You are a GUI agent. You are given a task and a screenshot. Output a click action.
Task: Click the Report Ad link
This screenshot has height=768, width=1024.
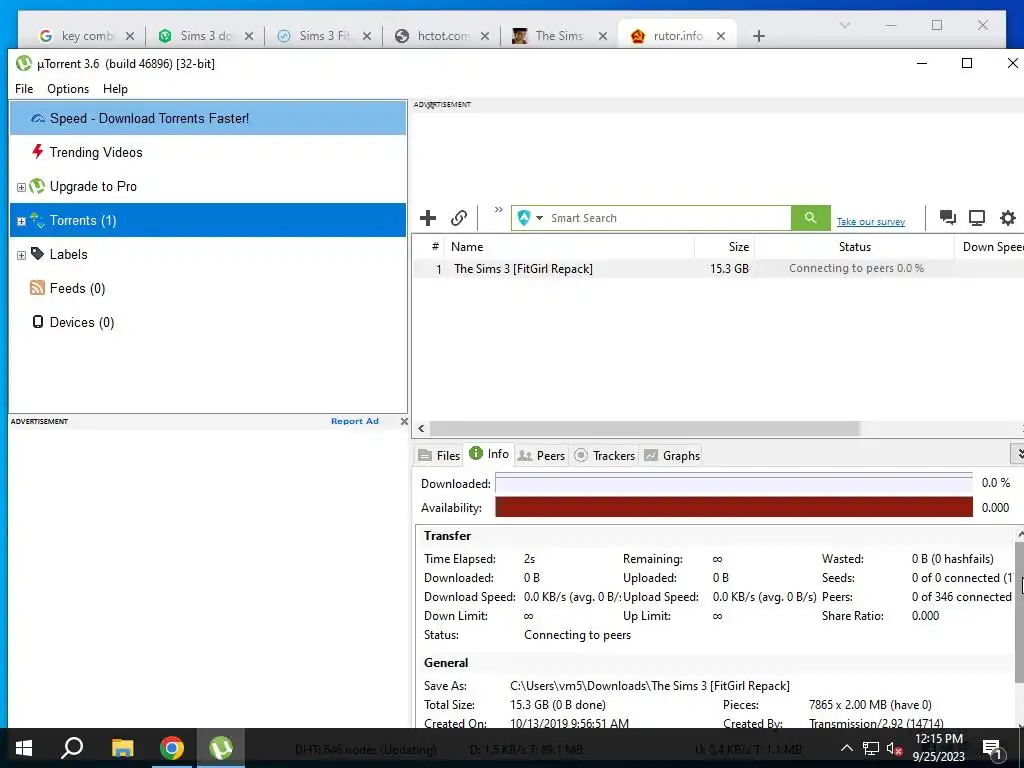point(355,421)
